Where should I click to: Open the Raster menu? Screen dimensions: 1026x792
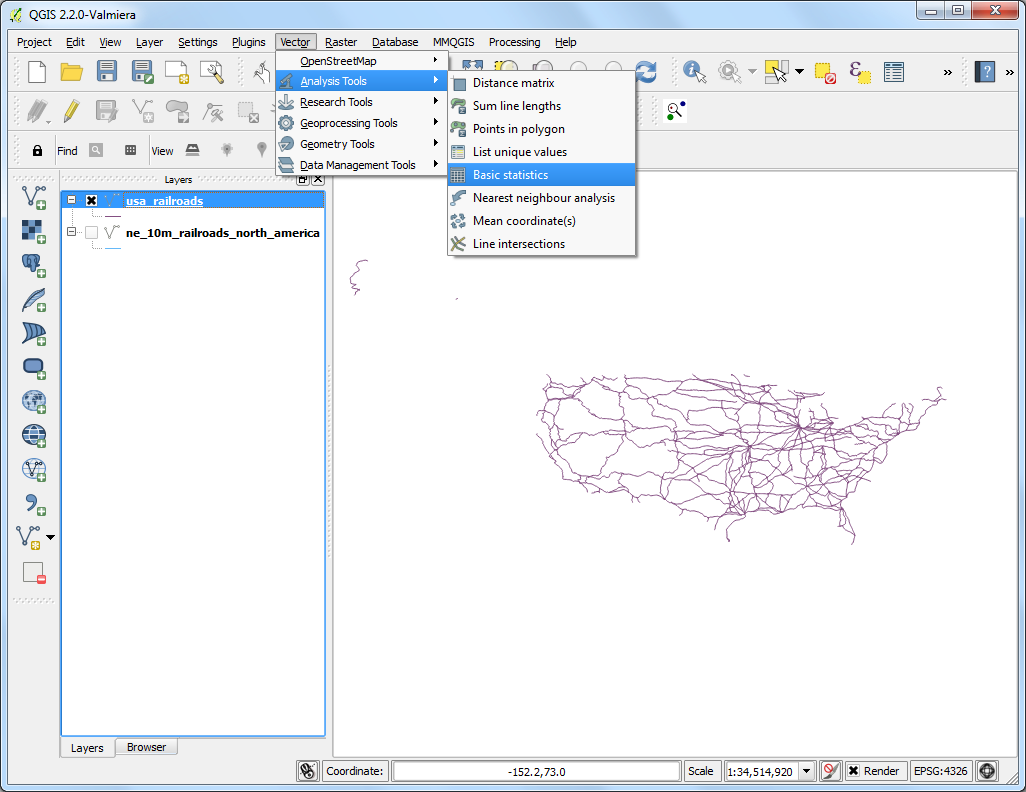point(341,42)
